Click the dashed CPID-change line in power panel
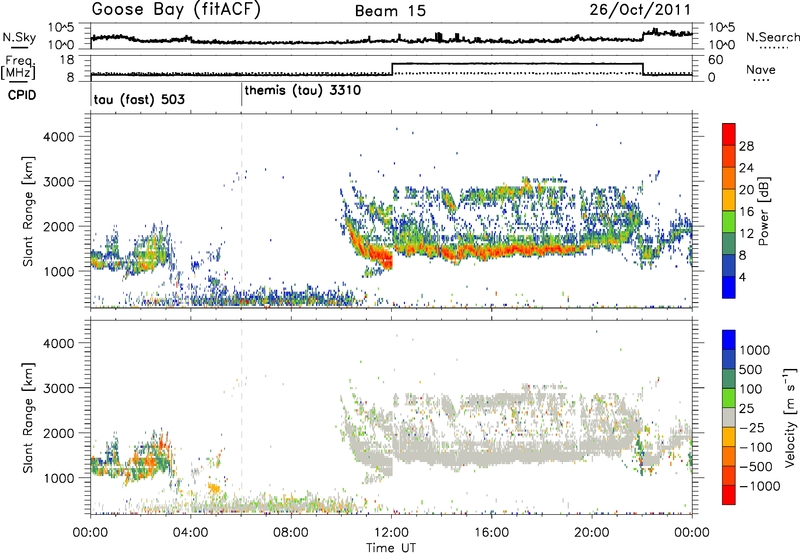800x554 pixels. pyautogui.click(x=242, y=211)
